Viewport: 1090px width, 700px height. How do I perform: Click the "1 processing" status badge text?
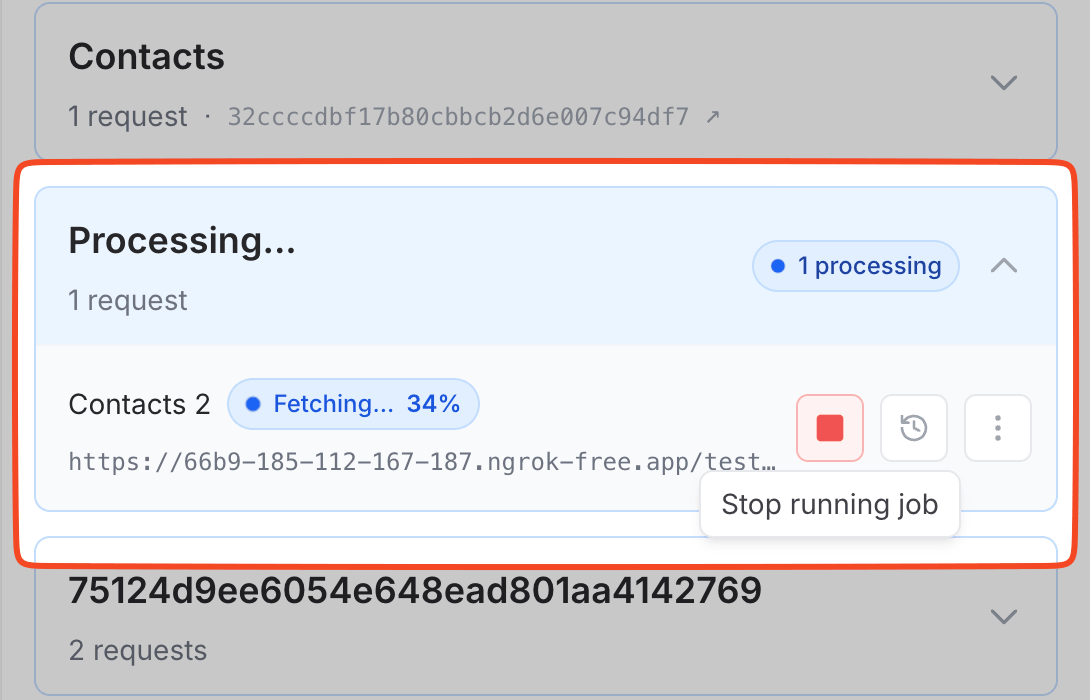pos(869,267)
